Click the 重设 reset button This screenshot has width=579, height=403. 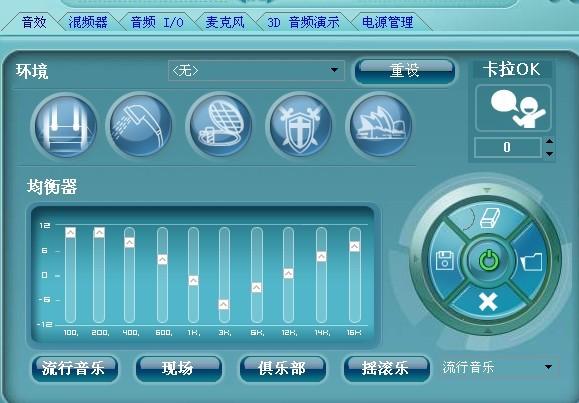click(405, 71)
